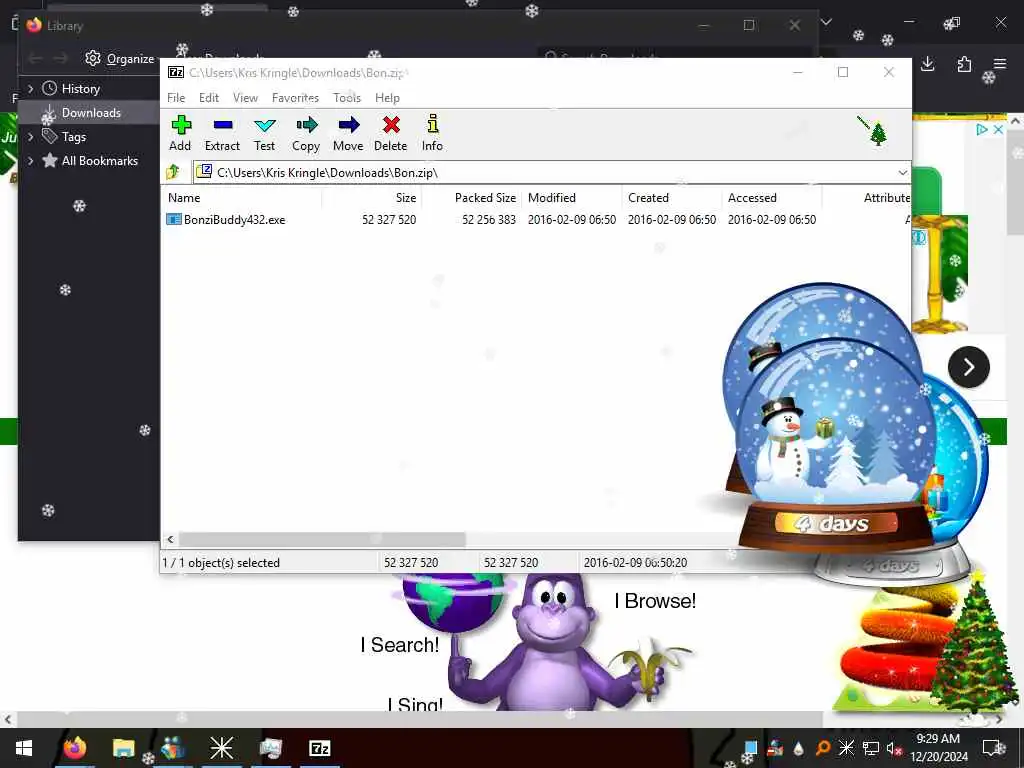Open the Firefox tab list chevron
Viewport: 1024px width, 768px height.
click(826, 22)
